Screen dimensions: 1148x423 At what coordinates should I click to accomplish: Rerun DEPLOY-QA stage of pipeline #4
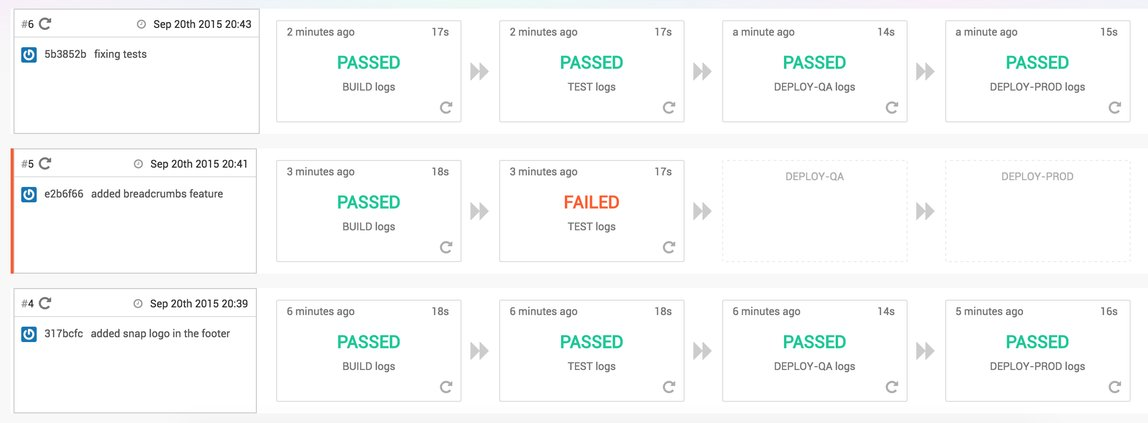tap(892, 387)
